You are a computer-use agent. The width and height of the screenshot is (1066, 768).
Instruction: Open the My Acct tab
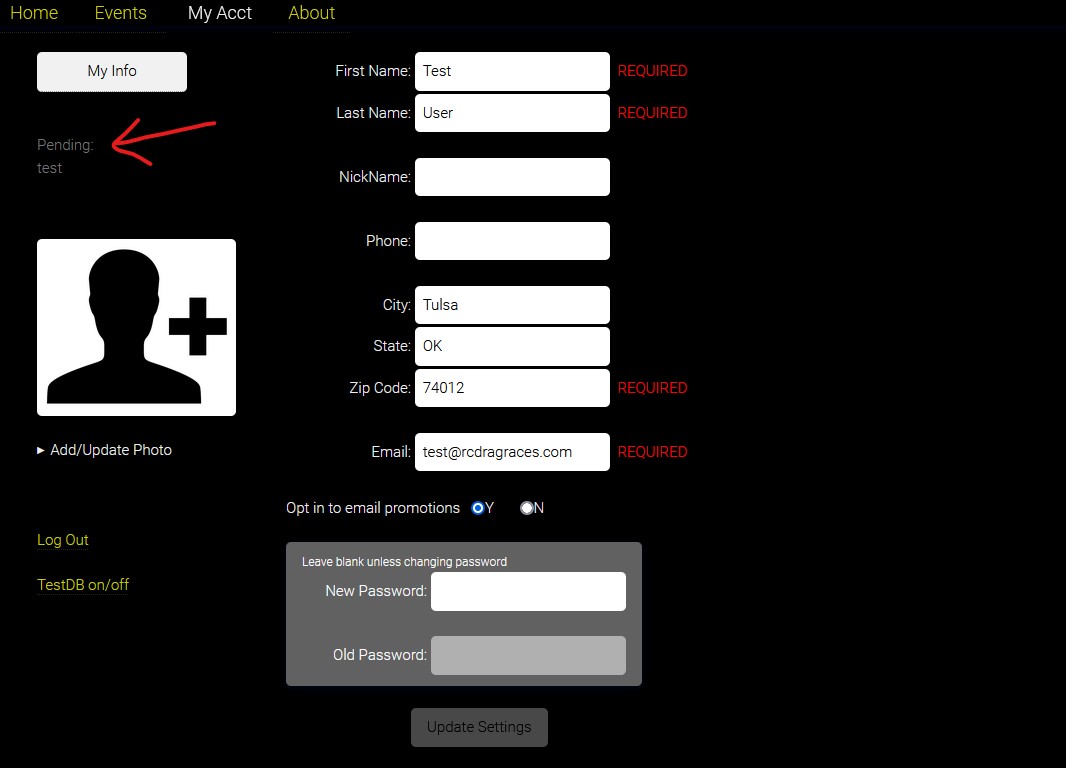click(x=220, y=13)
